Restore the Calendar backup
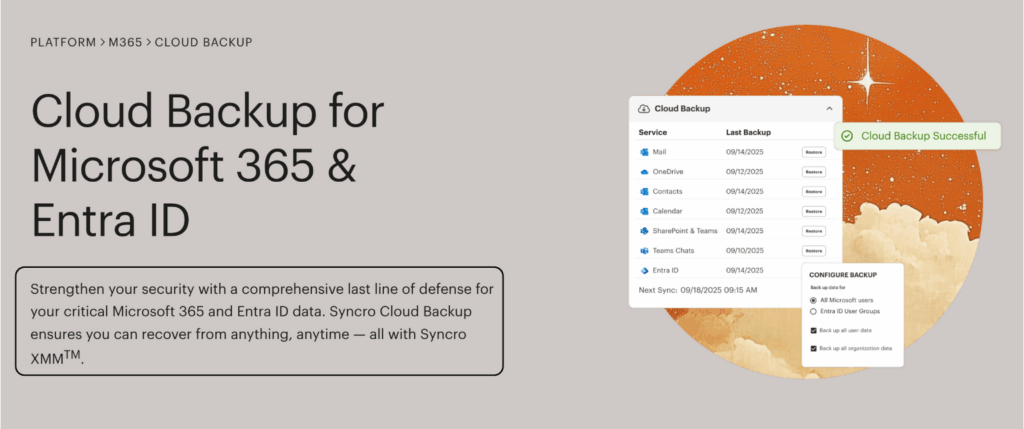Screen dimensions: 1024x429 (x=814, y=211)
